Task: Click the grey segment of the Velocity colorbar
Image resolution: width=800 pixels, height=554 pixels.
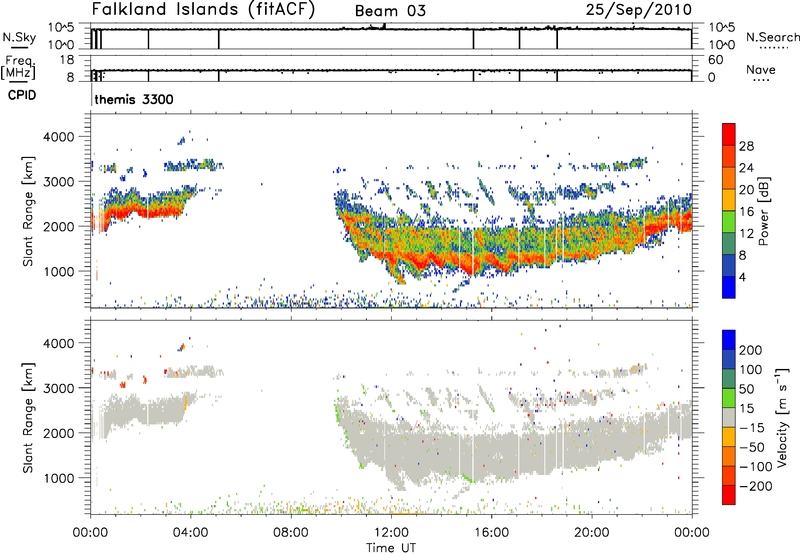Action: pos(729,418)
